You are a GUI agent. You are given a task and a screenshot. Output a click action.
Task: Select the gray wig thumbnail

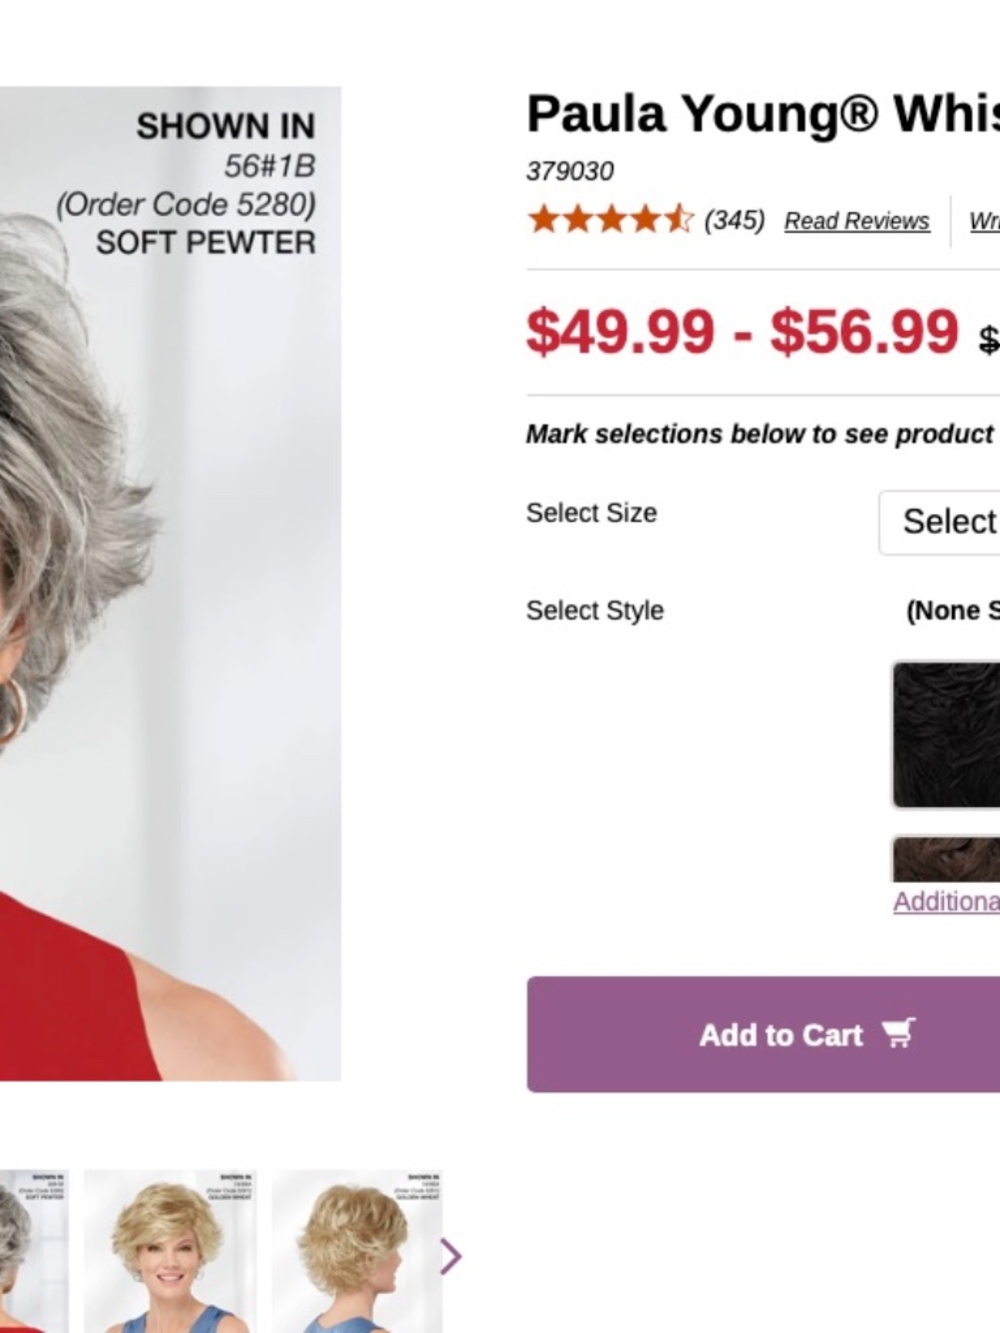34,1251
